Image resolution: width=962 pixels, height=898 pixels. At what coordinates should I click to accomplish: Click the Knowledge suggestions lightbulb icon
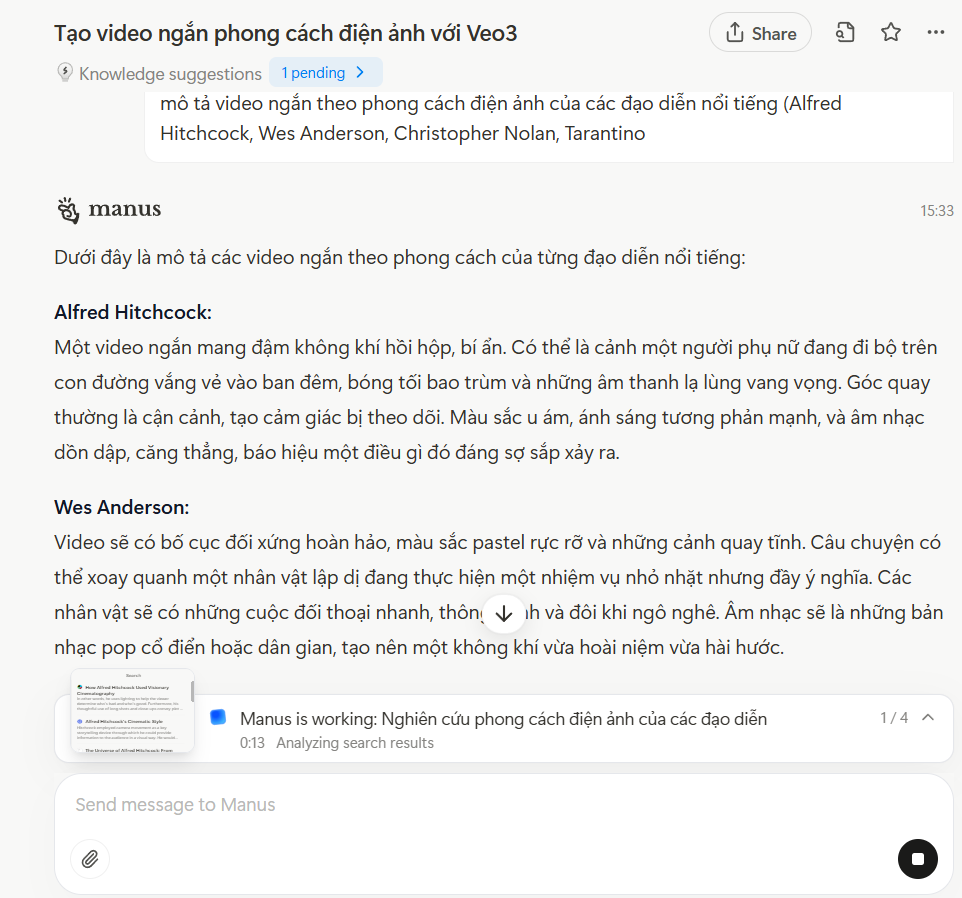tap(65, 73)
